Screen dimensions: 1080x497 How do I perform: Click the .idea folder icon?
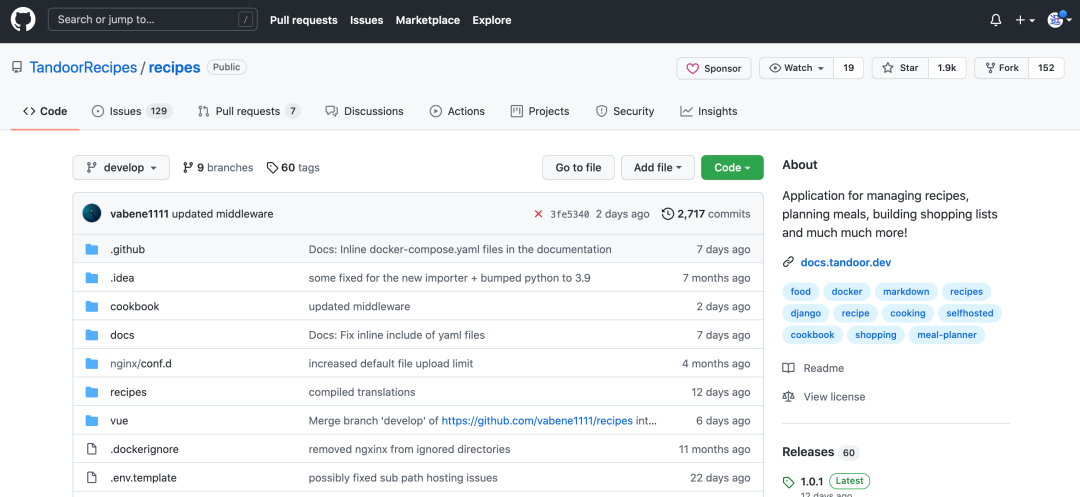pyautogui.click(x=92, y=278)
